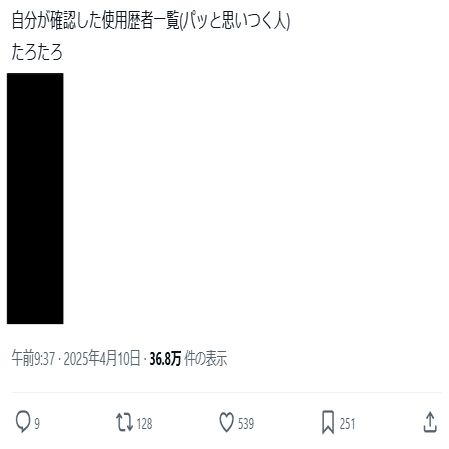Open the 午前9:37 timestamp link

tap(33, 359)
